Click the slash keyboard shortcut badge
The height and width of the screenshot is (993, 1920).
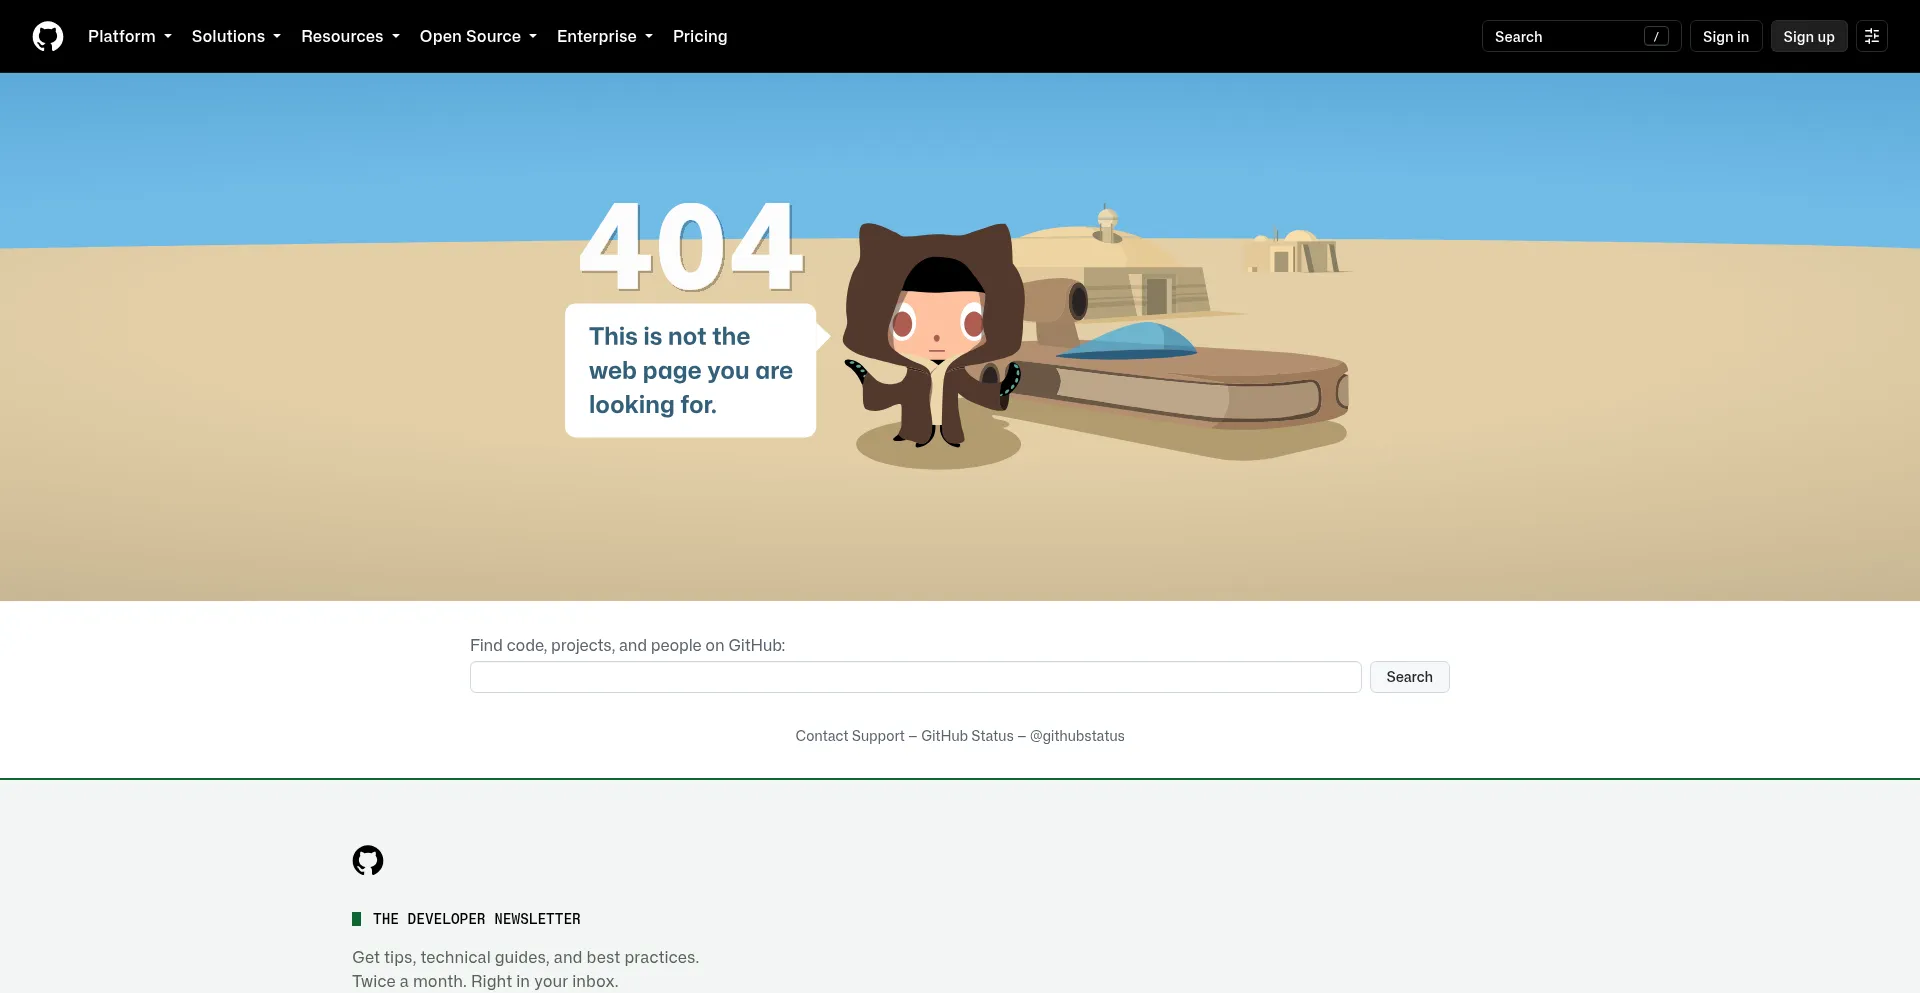coord(1656,36)
